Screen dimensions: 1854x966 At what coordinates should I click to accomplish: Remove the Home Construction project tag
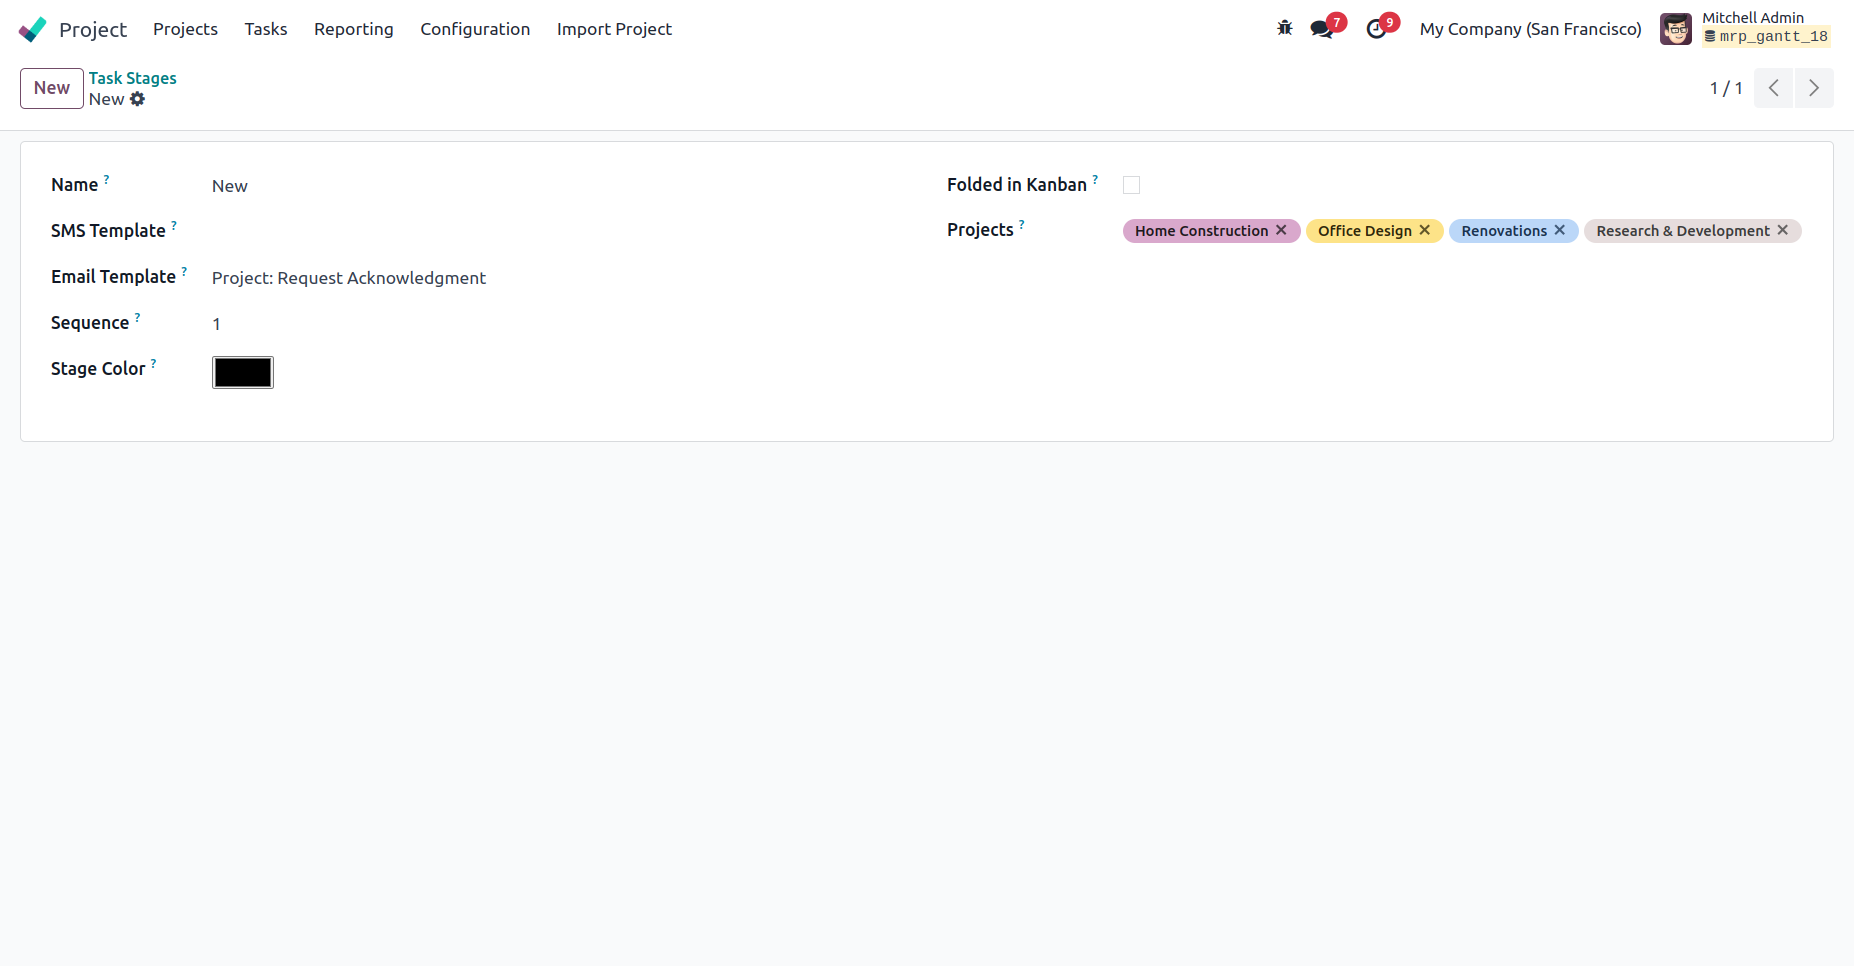pos(1281,230)
